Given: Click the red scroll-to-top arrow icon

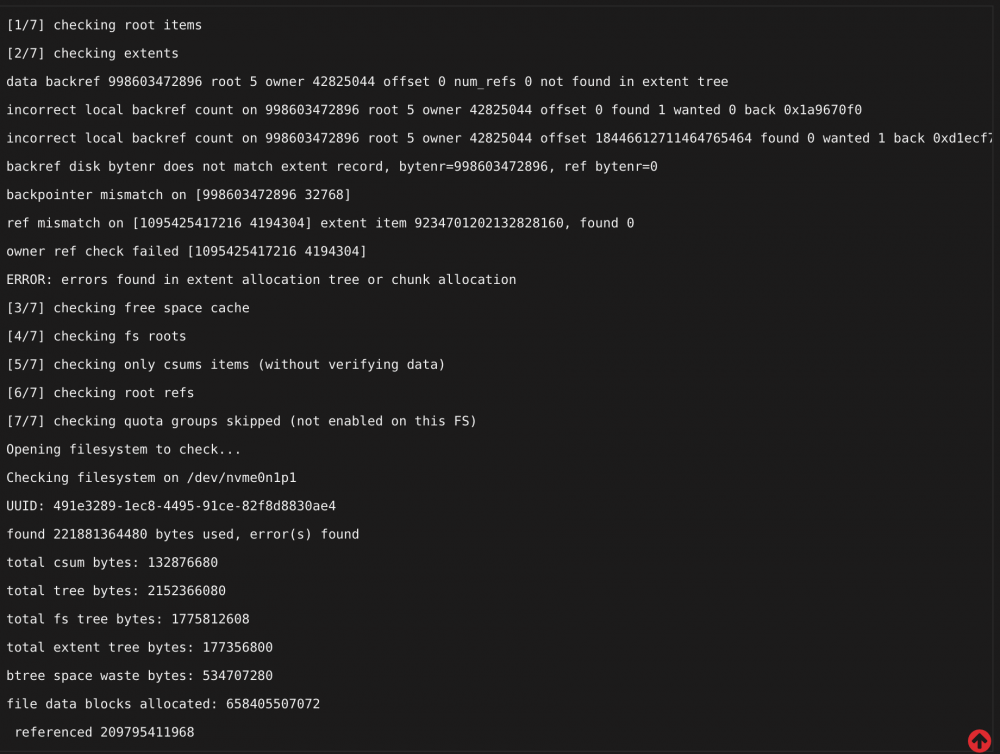Looking at the screenshot, I should point(979,741).
